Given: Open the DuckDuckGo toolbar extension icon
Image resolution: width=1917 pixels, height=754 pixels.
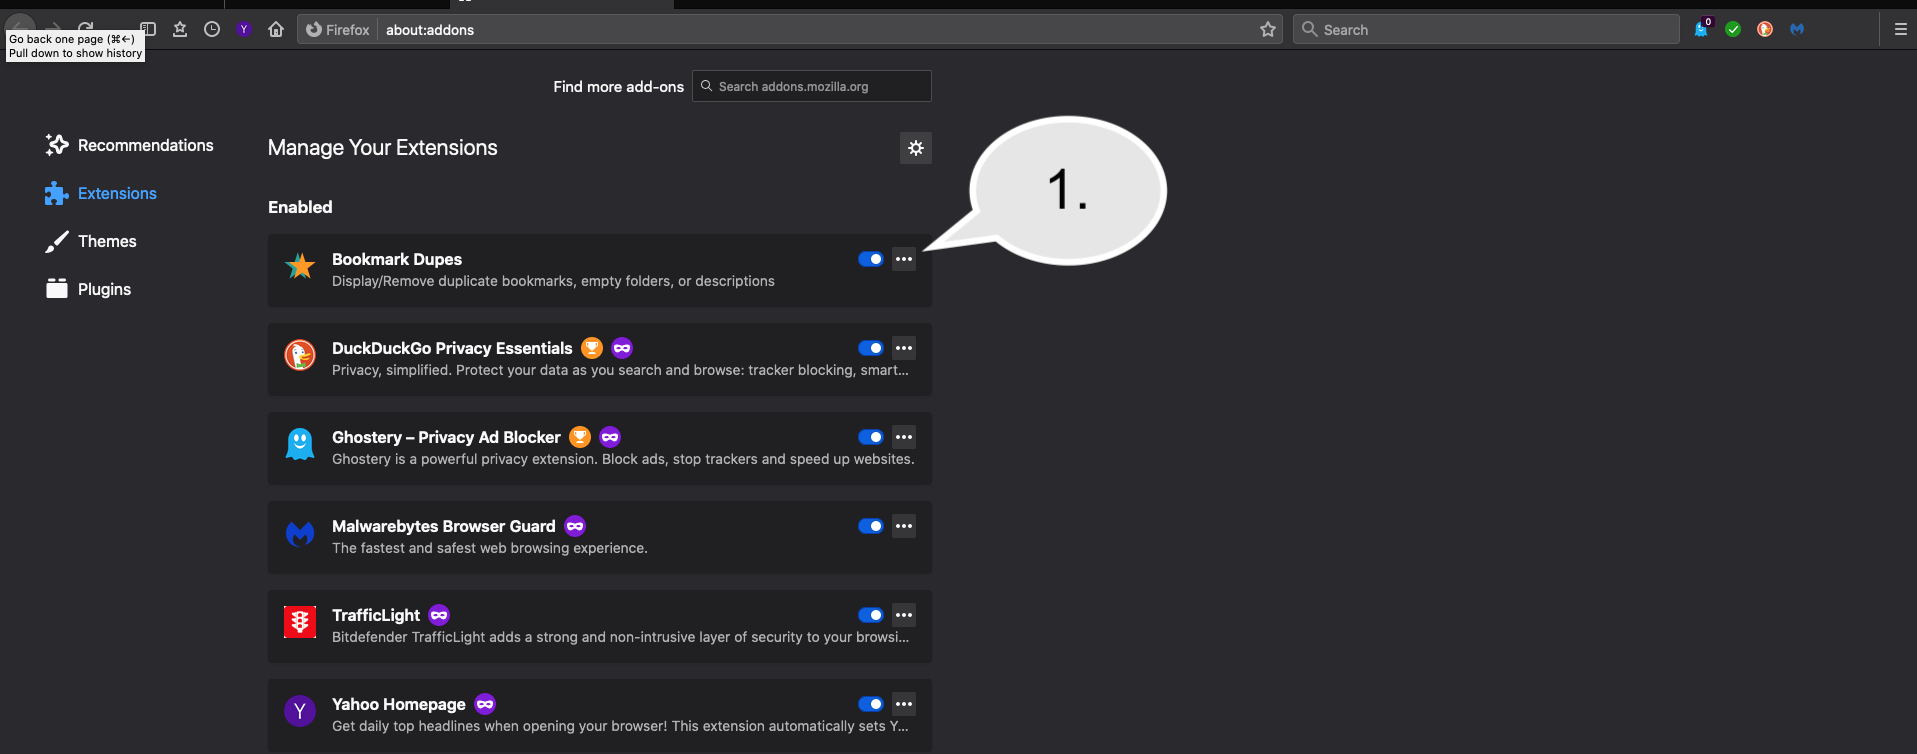Looking at the screenshot, I should 1765,29.
